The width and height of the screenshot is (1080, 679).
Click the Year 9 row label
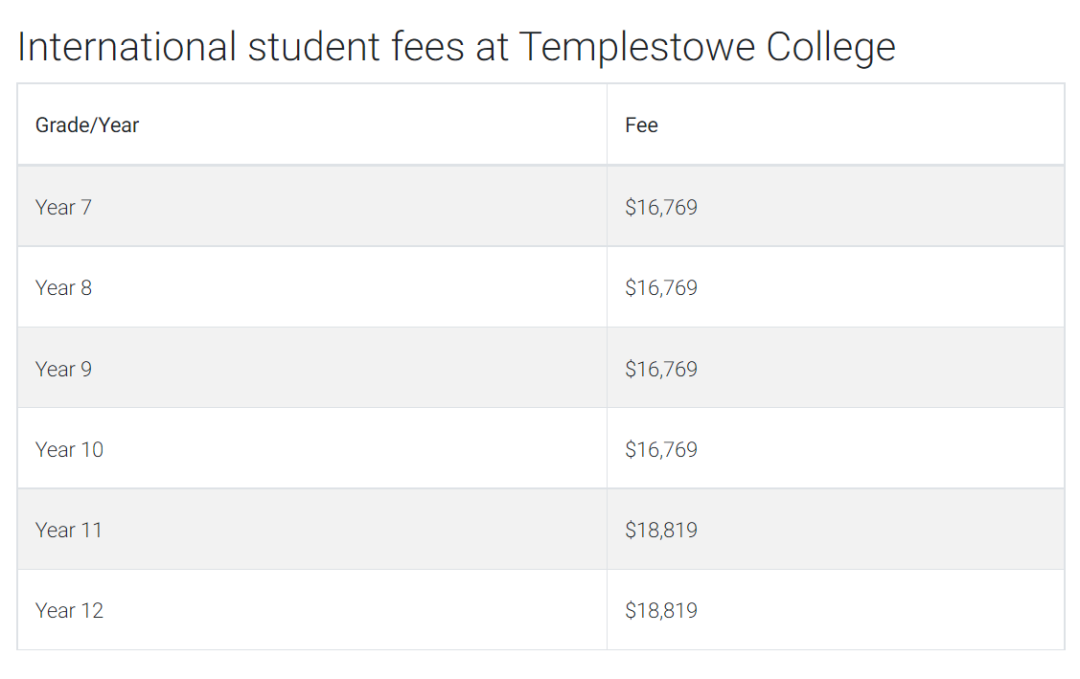pos(63,369)
